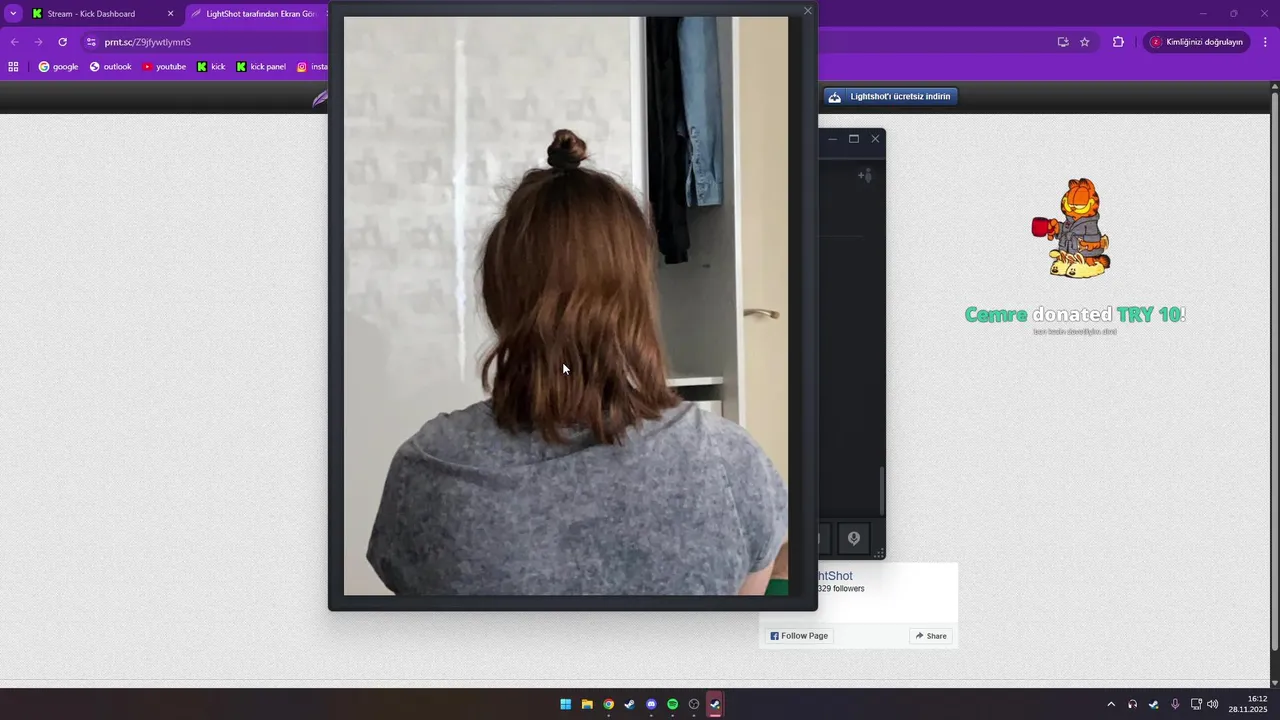Open the kick bookmark
This screenshot has height=720, width=1280.
pyautogui.click(x=211, y=67)
